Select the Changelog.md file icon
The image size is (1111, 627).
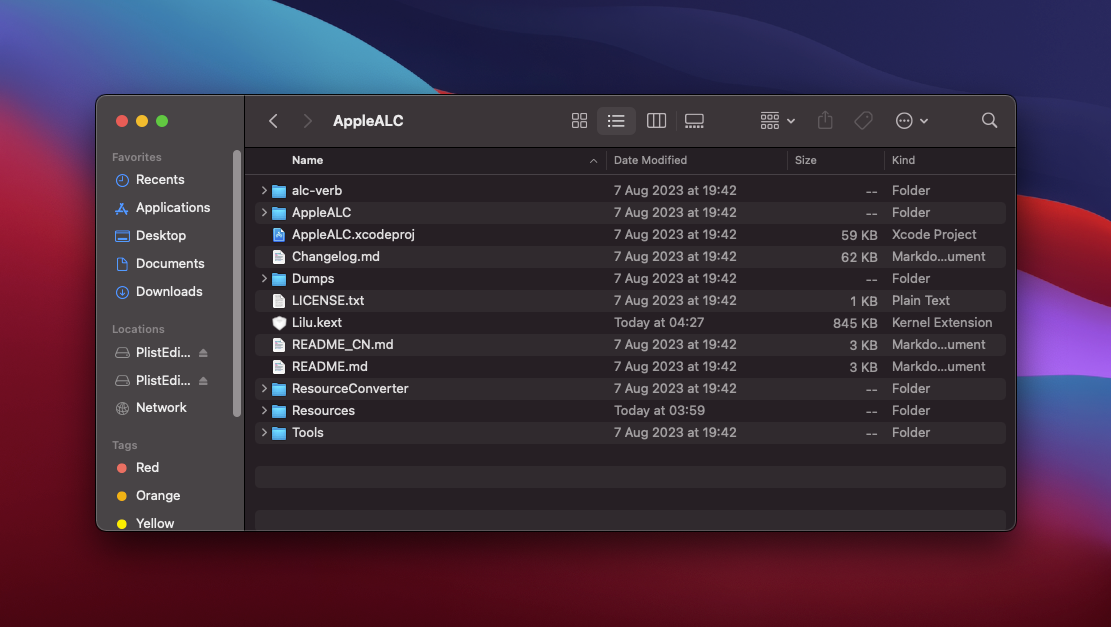tap(279, 256)
